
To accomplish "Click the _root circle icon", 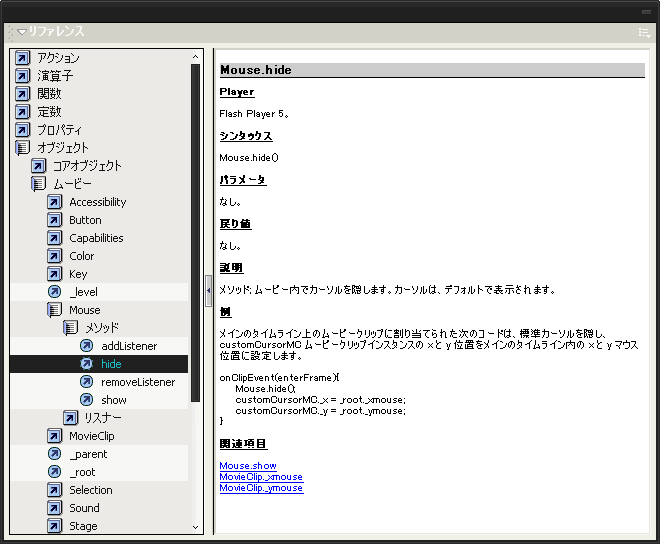I will [54, 472].
